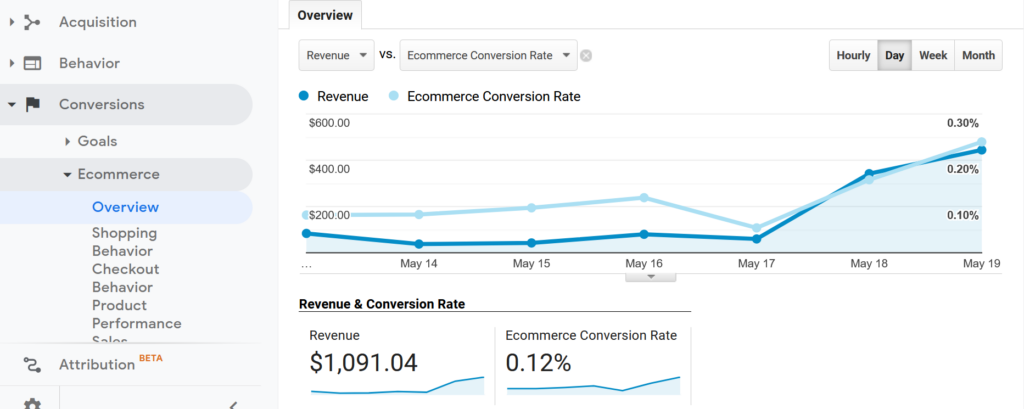1024x409 pixels.
Task: Click the Attribution path icon
Action: 32,364
